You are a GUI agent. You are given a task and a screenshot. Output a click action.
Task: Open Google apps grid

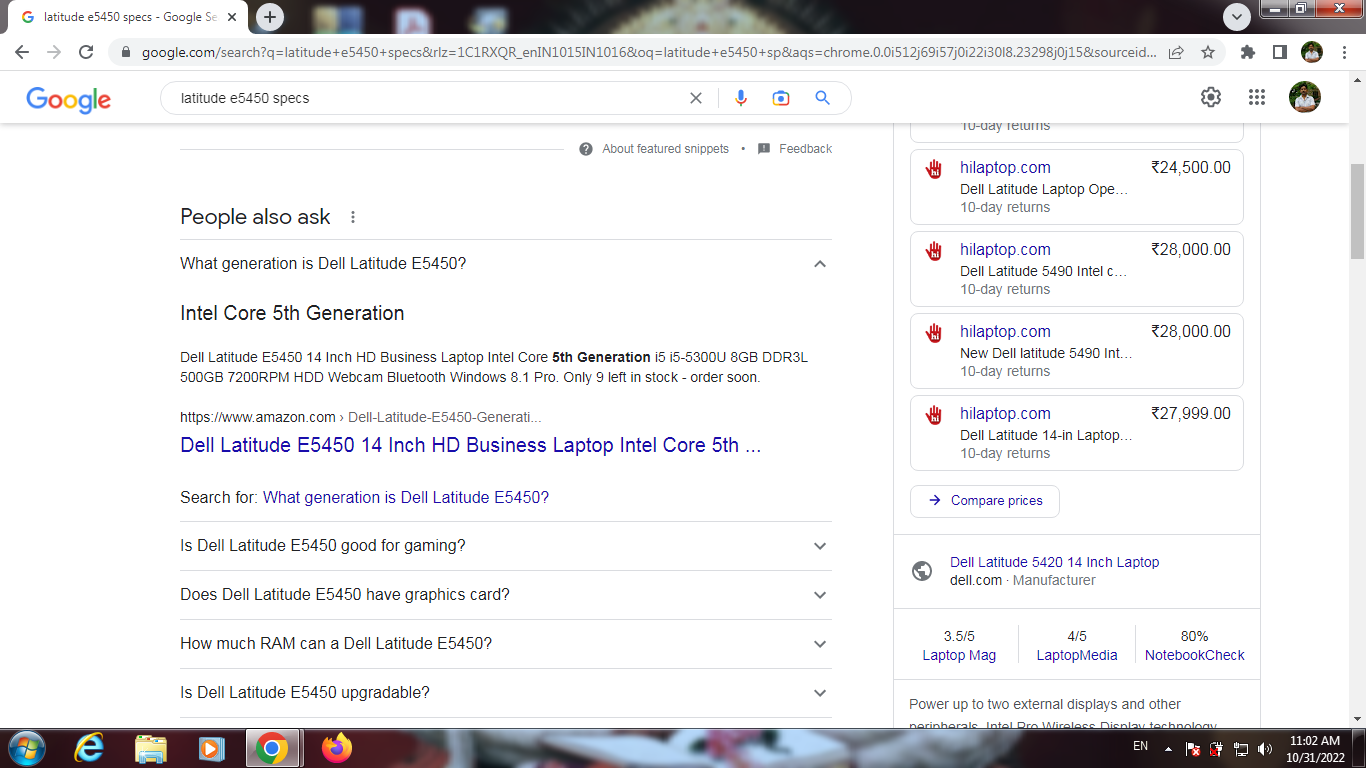[1257, 97]
